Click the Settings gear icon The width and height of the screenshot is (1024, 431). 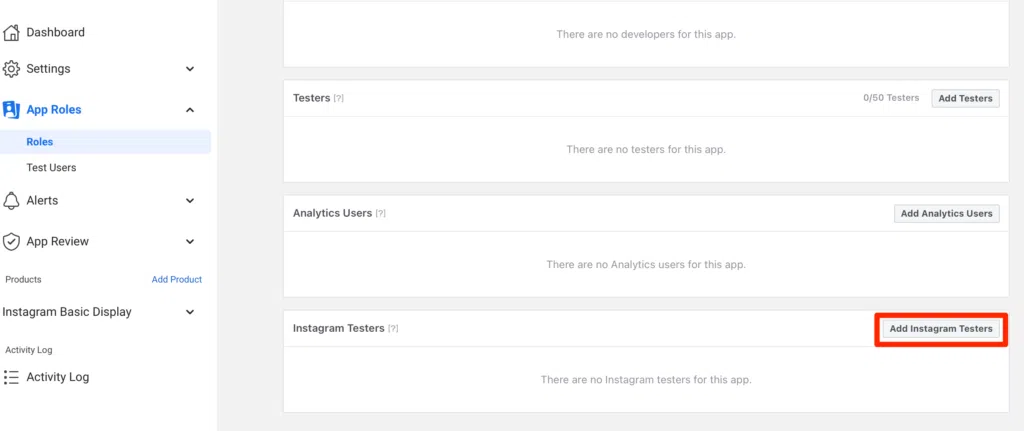(x=11, y=69)
